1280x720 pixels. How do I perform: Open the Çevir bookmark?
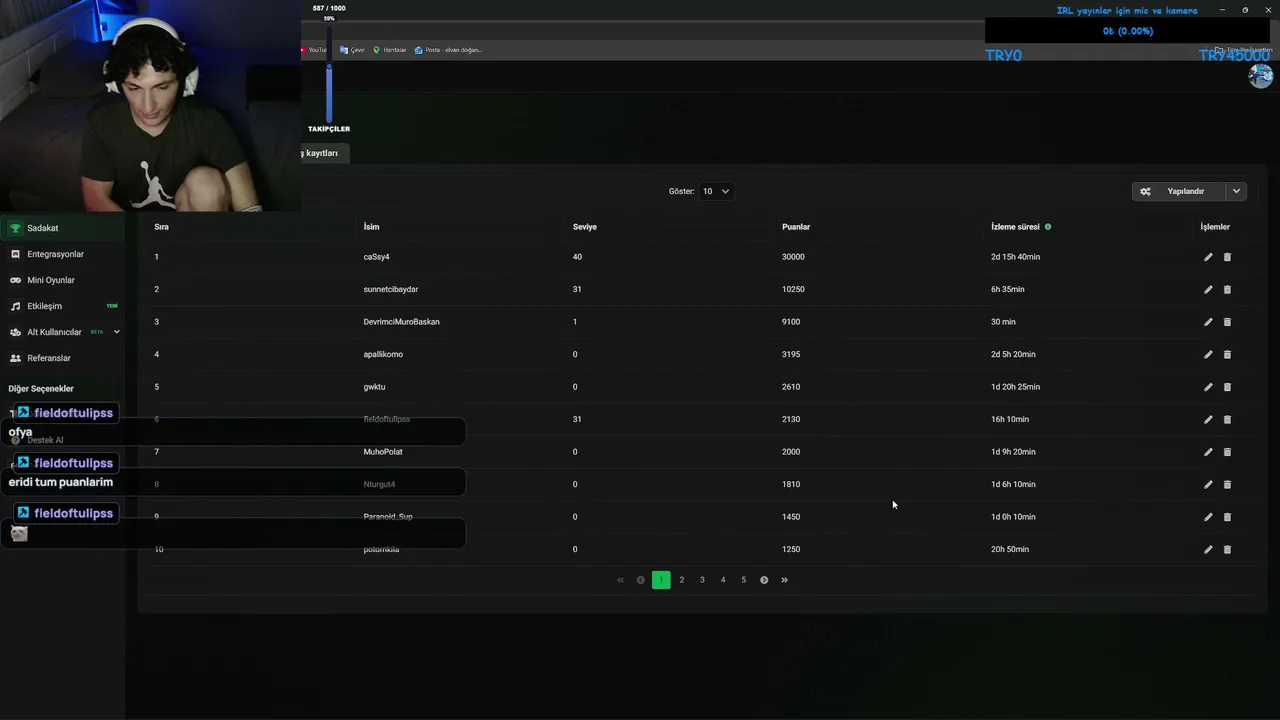click(352, 50)
